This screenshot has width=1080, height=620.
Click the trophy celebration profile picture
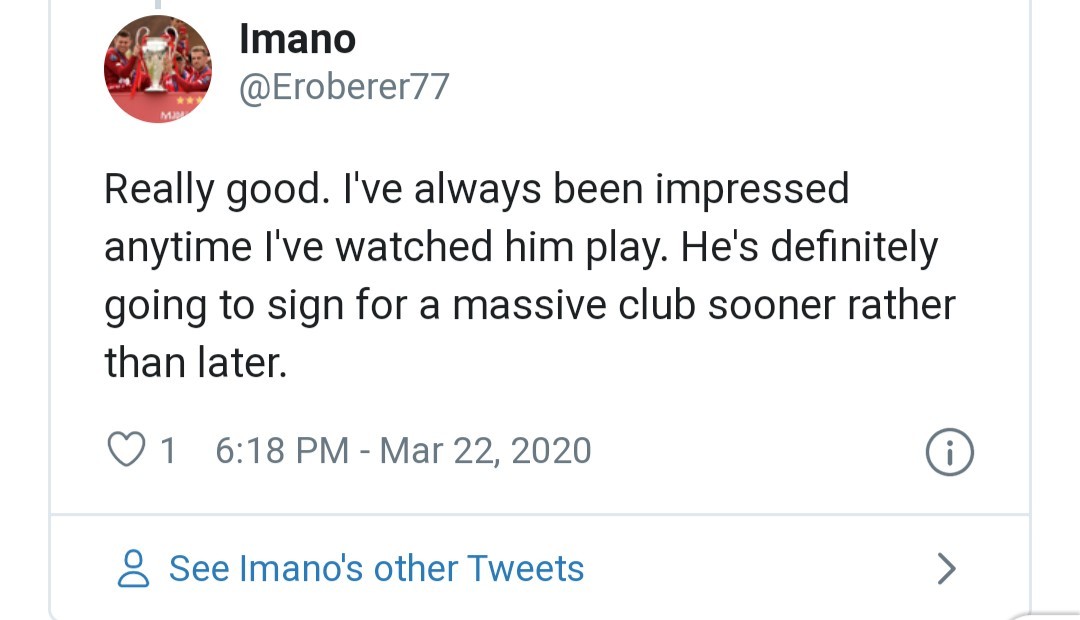pyautogui.click(x=160, y=68)
